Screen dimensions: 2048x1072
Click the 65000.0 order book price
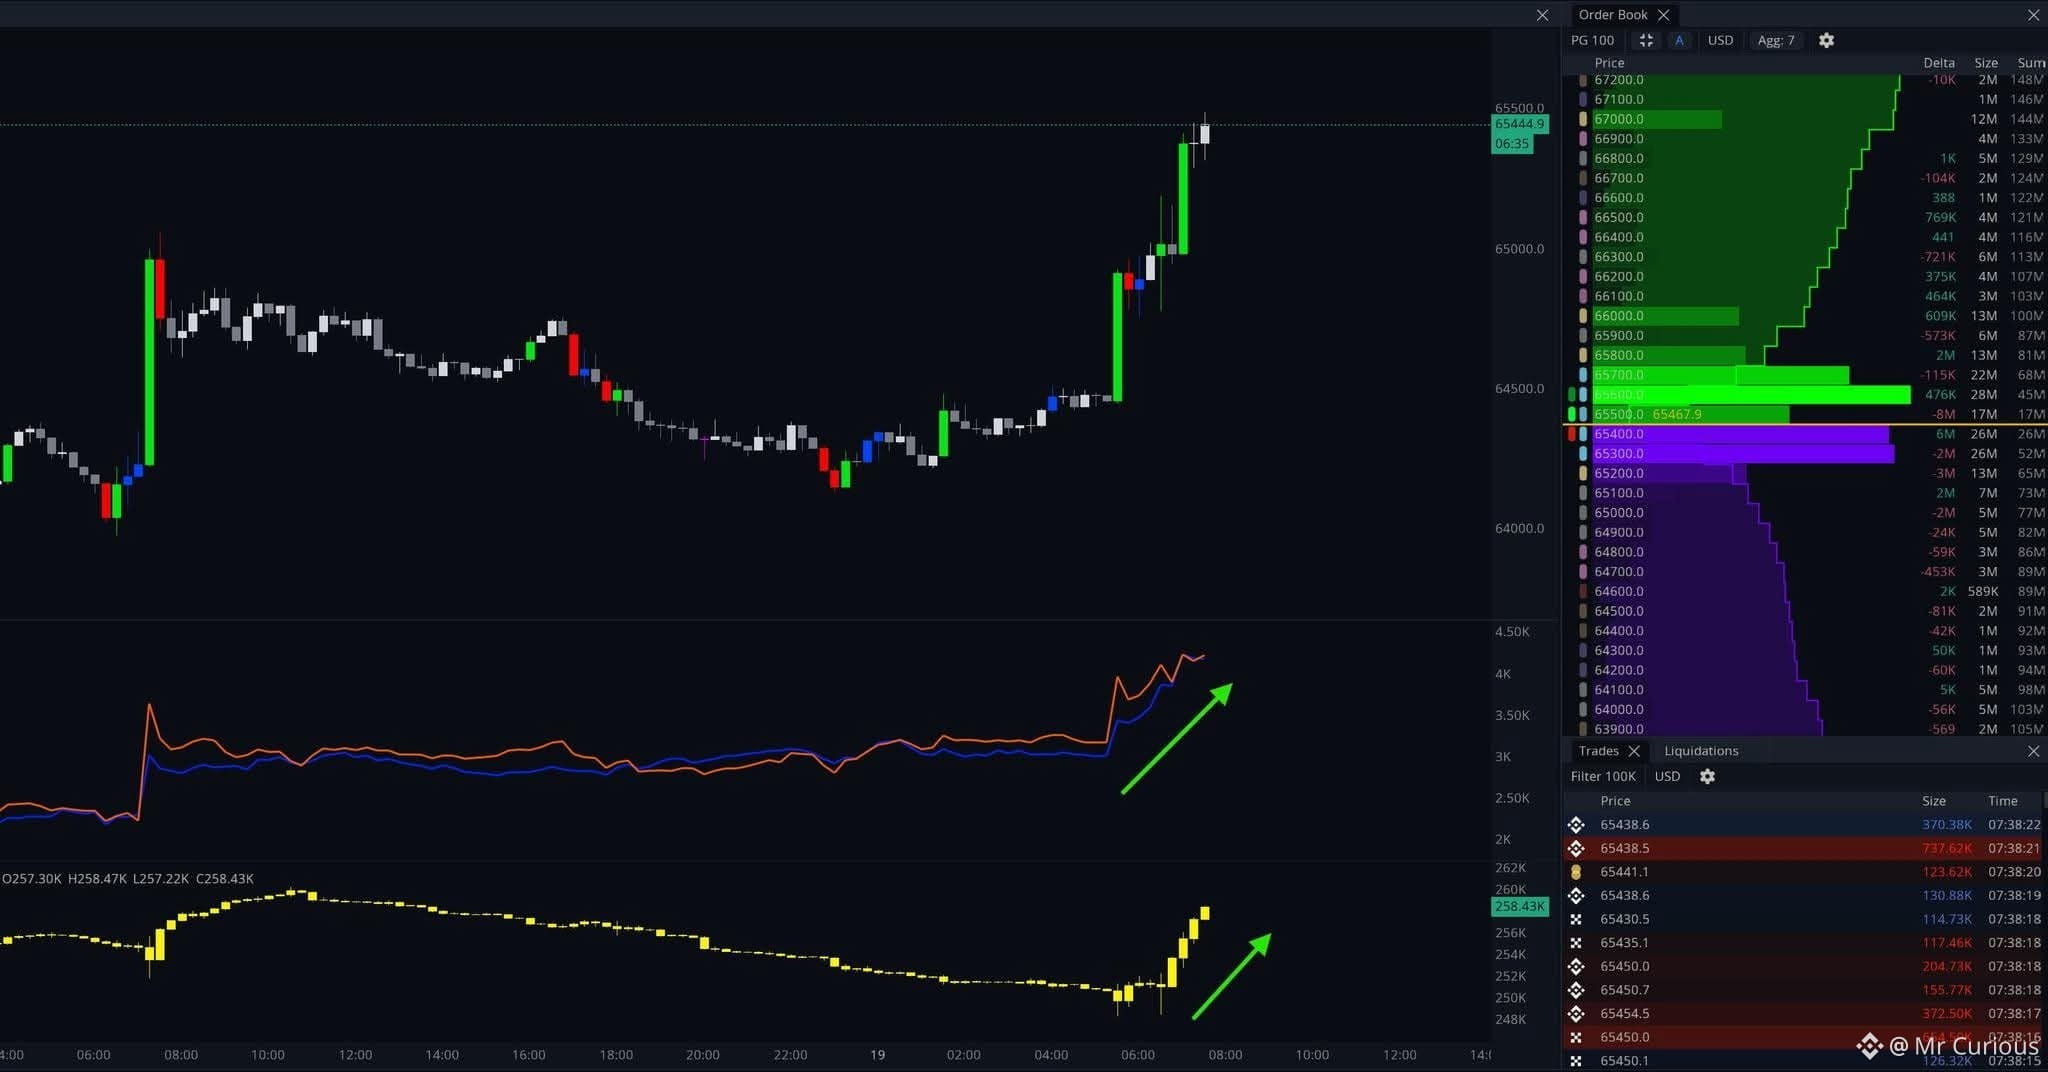(x=1619, y=513)
